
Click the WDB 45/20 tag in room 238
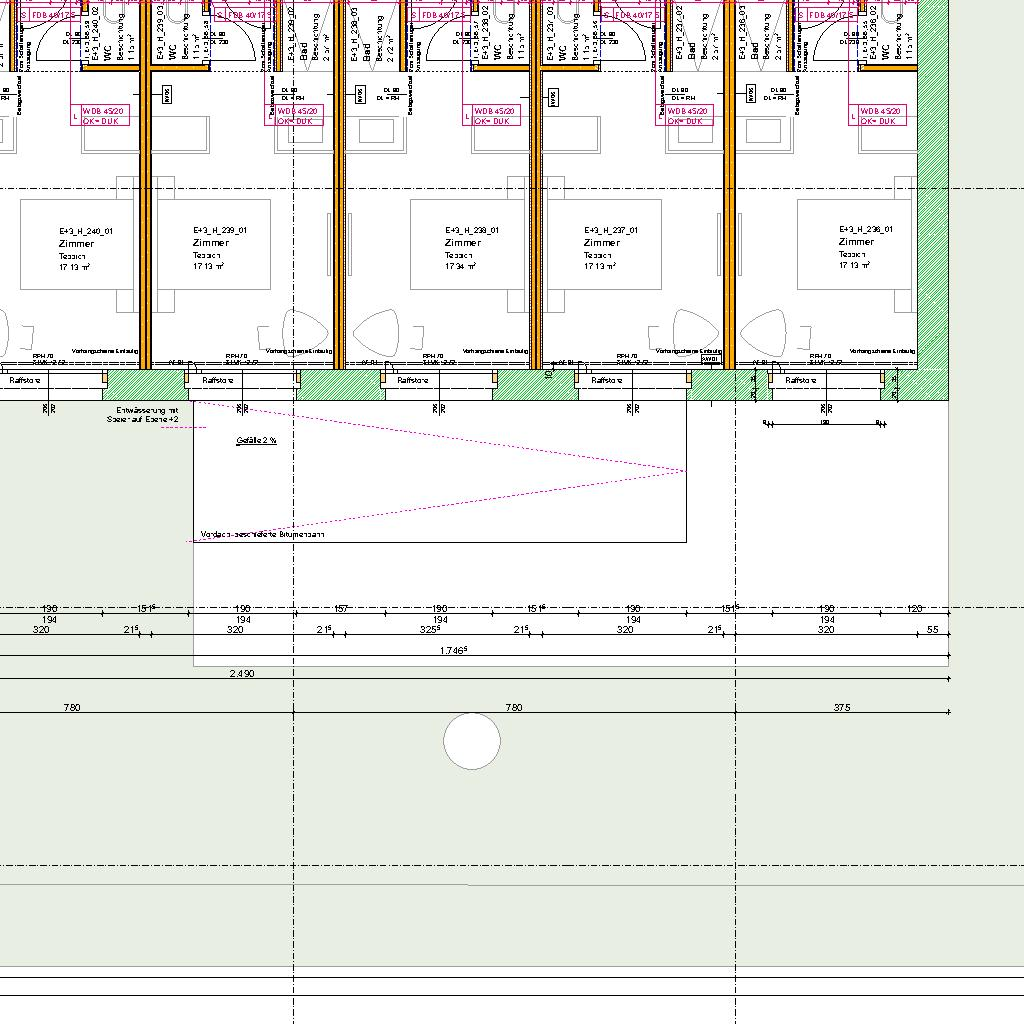coord(492,116)
